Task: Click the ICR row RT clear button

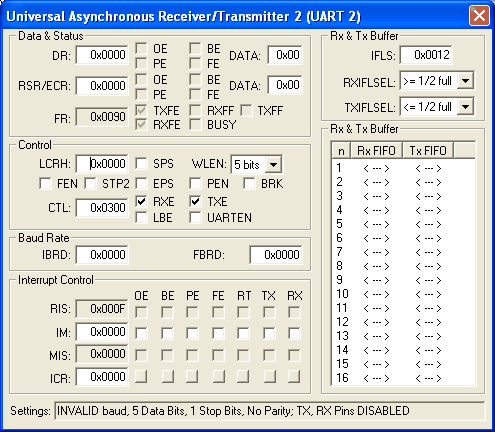Action: pos(243,376)
